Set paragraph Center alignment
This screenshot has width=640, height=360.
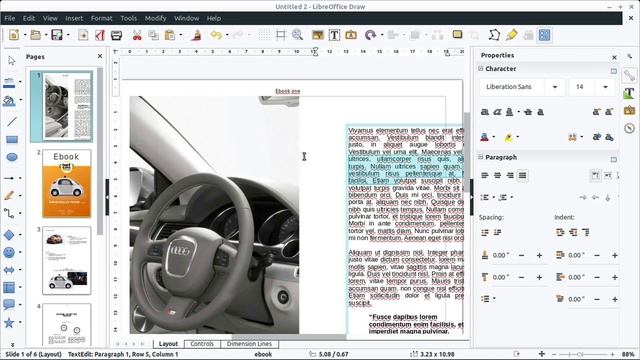point(498,176)
